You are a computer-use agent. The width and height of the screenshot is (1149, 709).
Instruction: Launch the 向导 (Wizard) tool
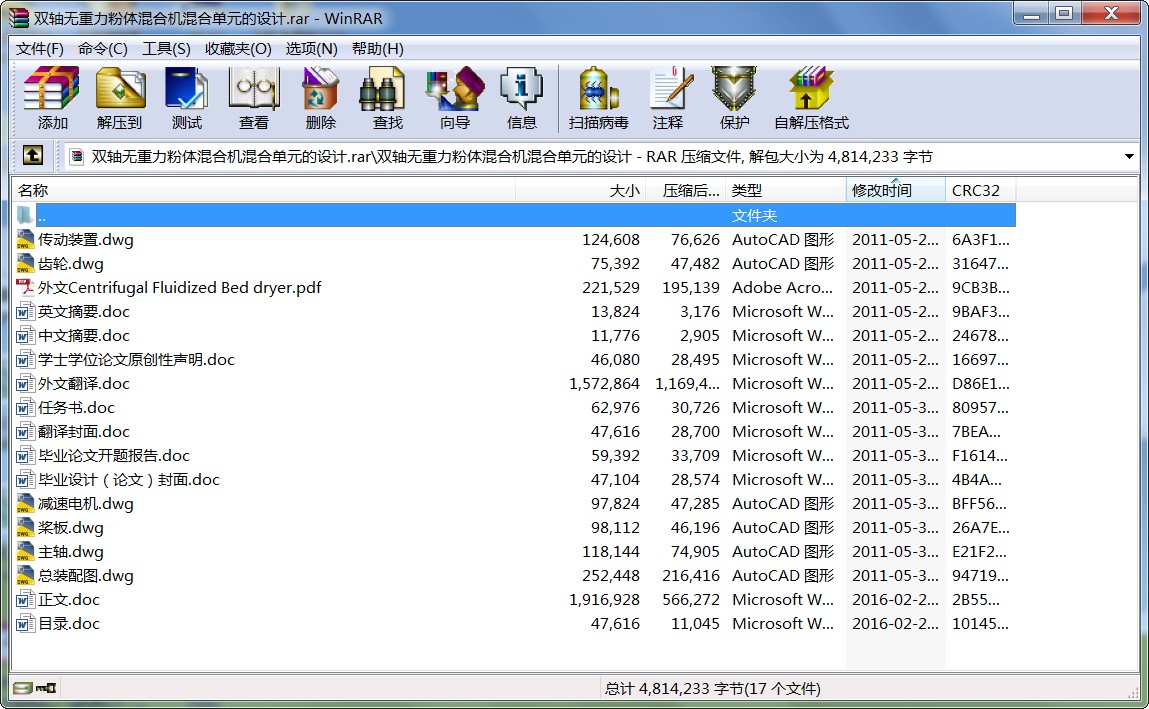tap(454, 98)
